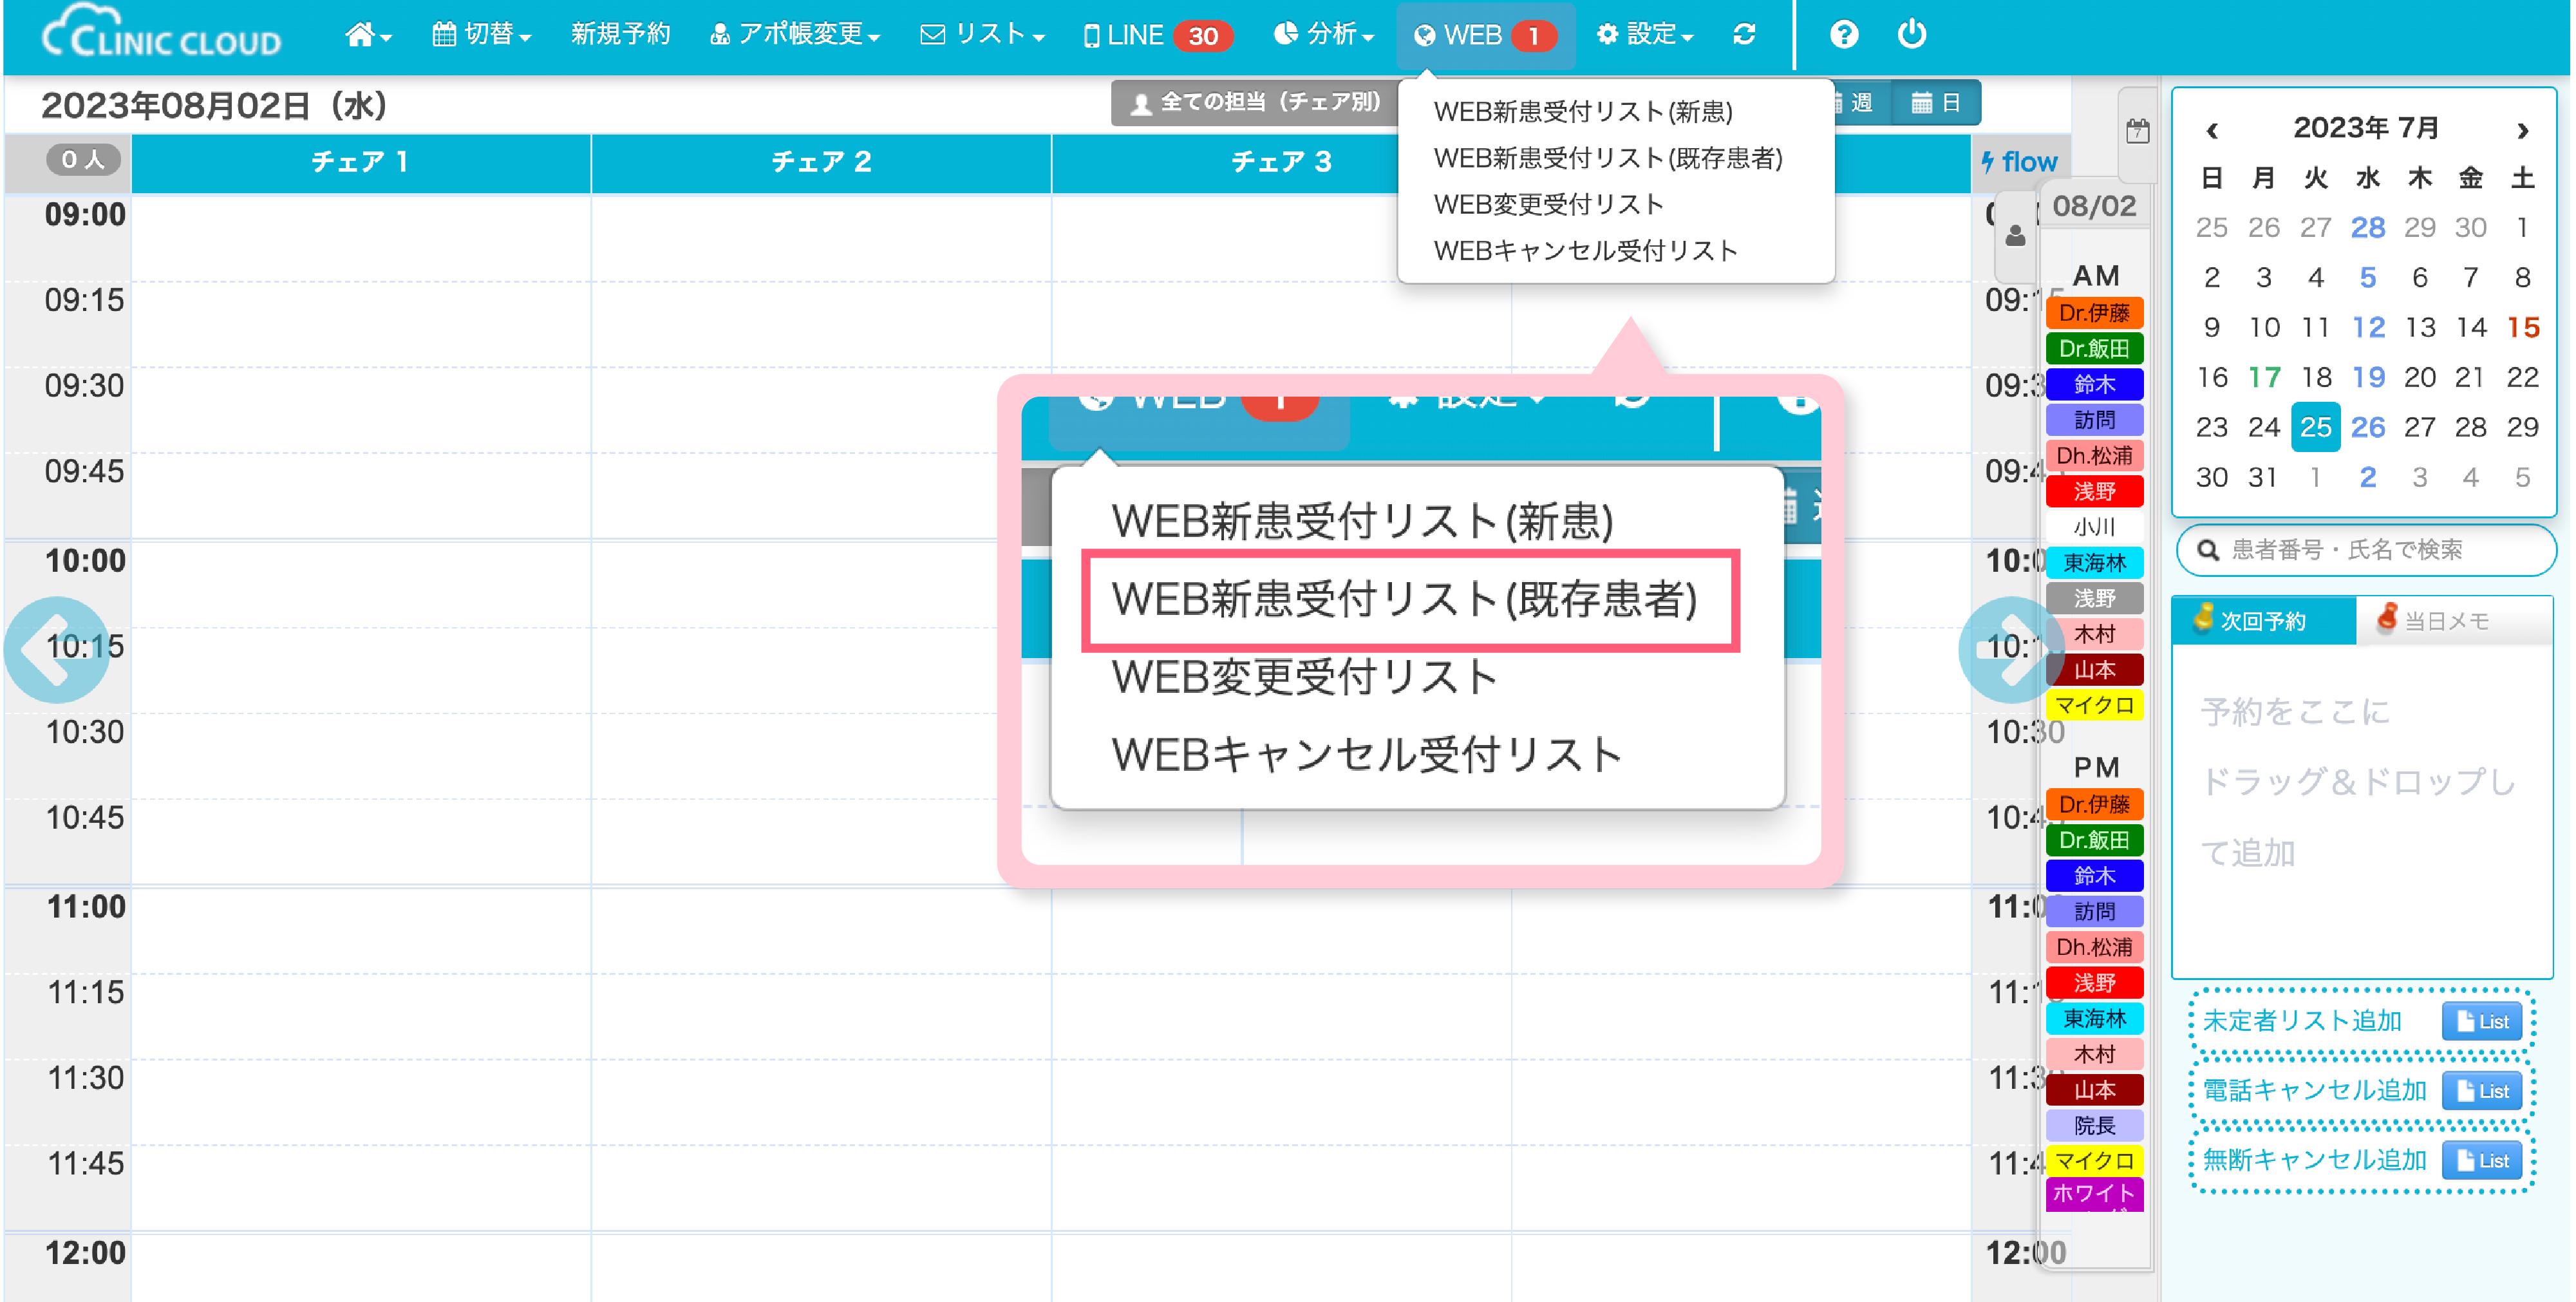The height and width of the screenshot is (1302, 2576).
Task: Open the 設定 settings dropdown
Action: click(1644, 35)
